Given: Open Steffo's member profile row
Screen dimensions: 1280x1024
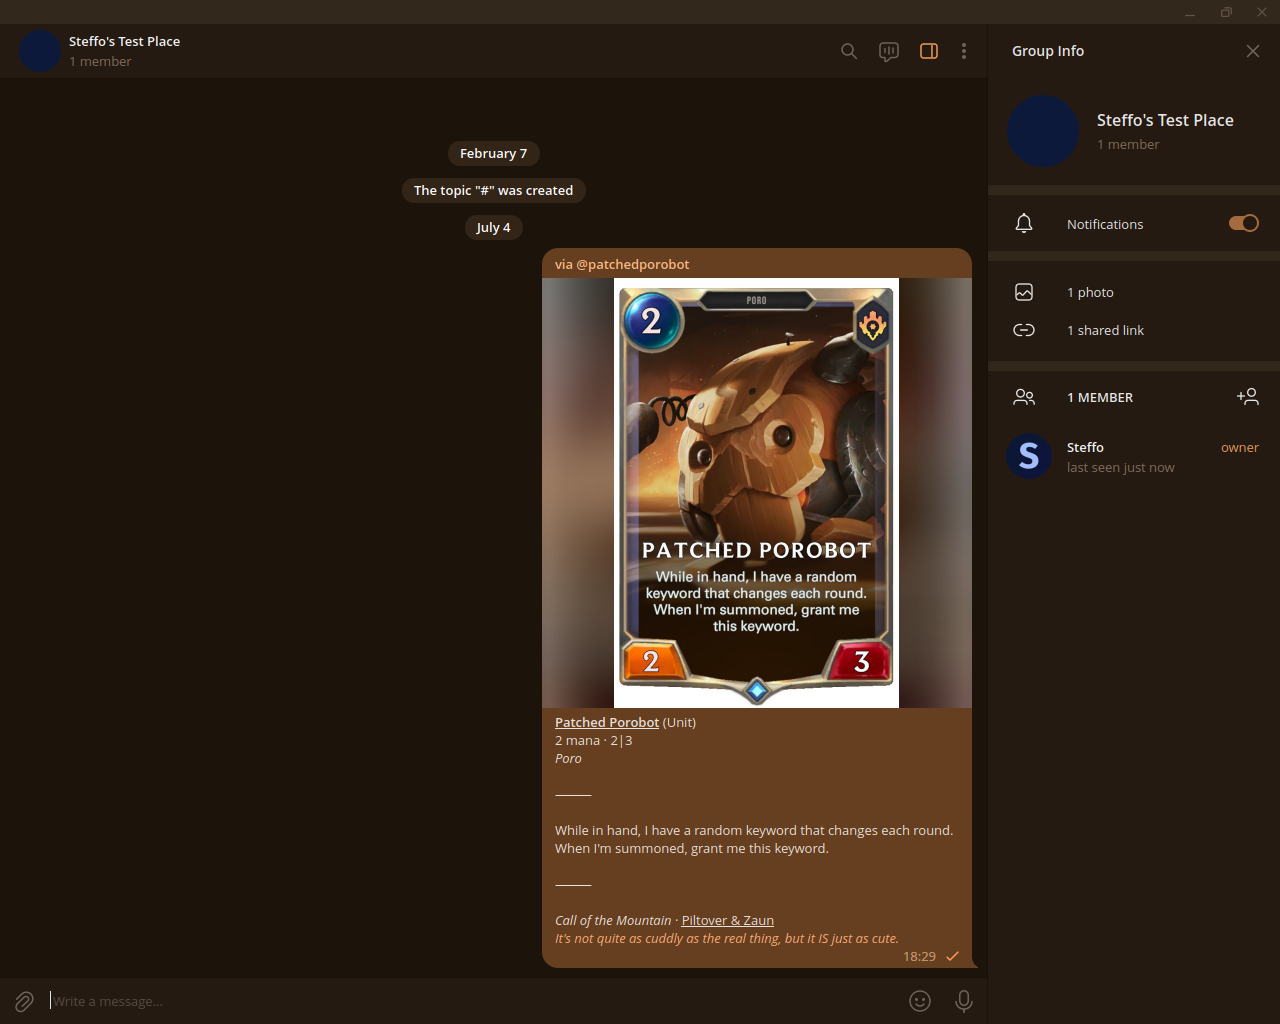Looking at the screenshot, I should point(1134,457).
